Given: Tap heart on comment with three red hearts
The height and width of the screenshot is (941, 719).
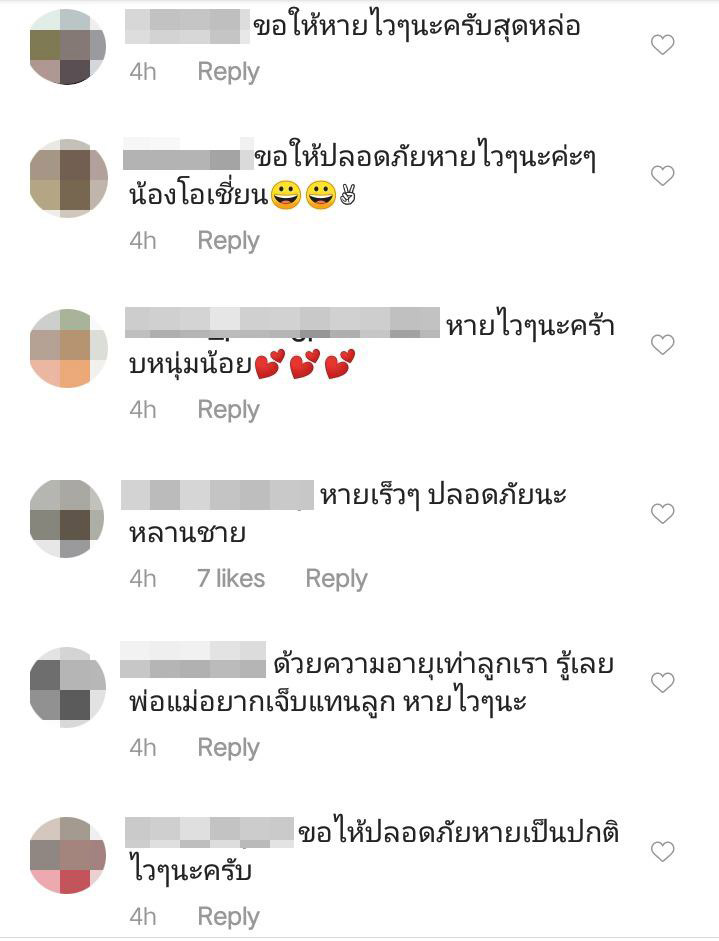Looking at the screenshot, I should 663,344.
